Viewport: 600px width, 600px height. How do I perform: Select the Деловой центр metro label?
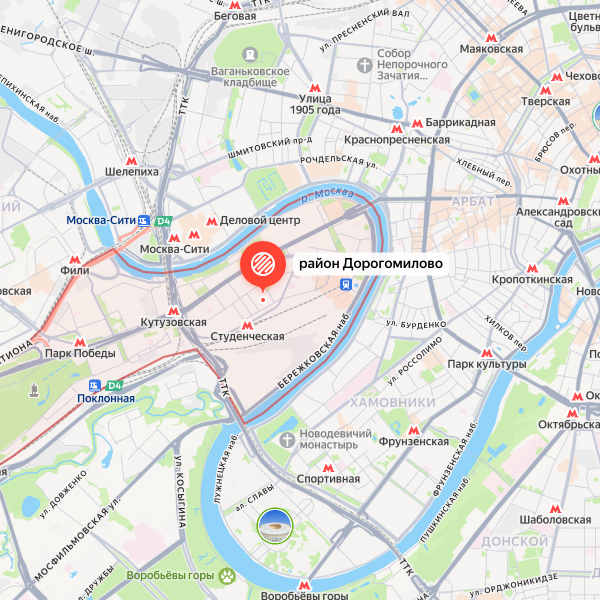coord(260,220)
